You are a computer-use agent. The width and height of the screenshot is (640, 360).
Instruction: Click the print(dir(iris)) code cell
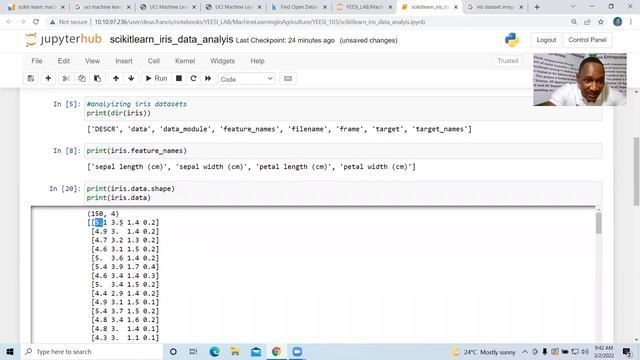[x=343, y=109]
